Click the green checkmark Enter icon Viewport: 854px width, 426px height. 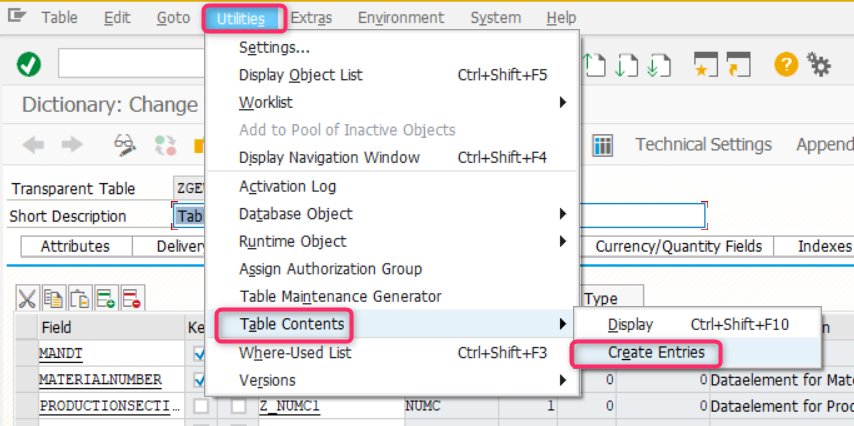click(x=29, y=65)
